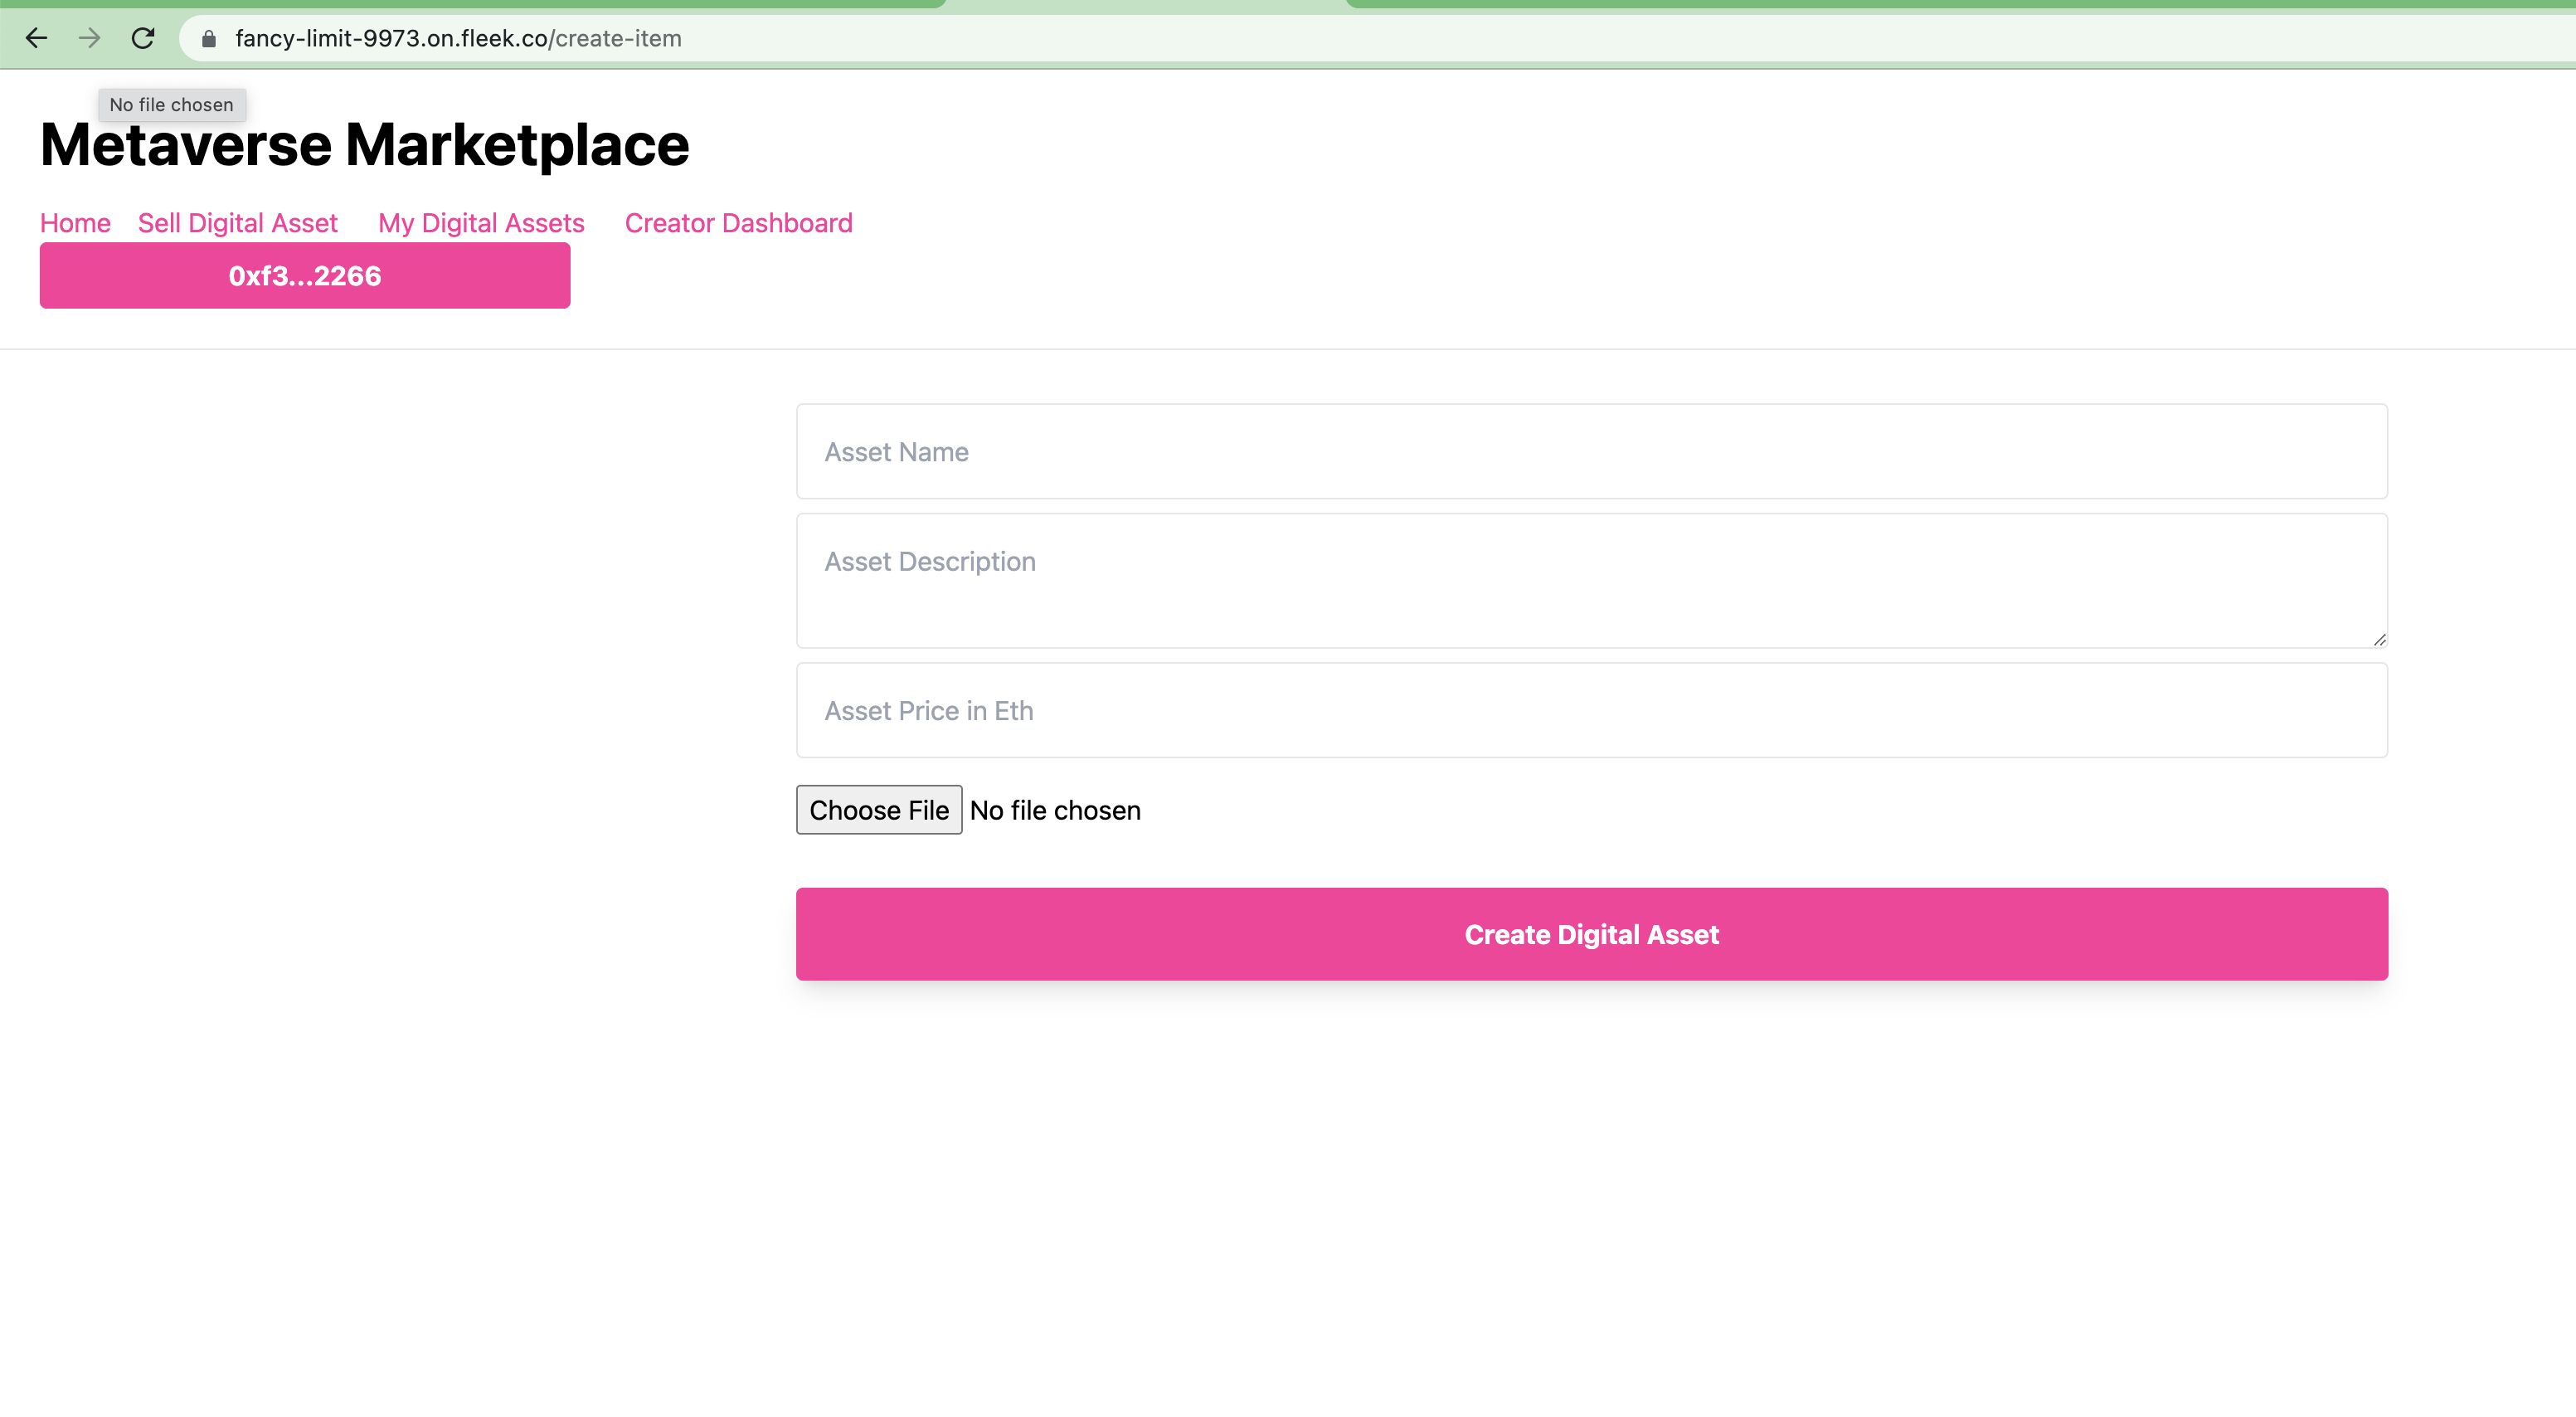
Task: Open the Home nav link
Action: pos(75,223)
